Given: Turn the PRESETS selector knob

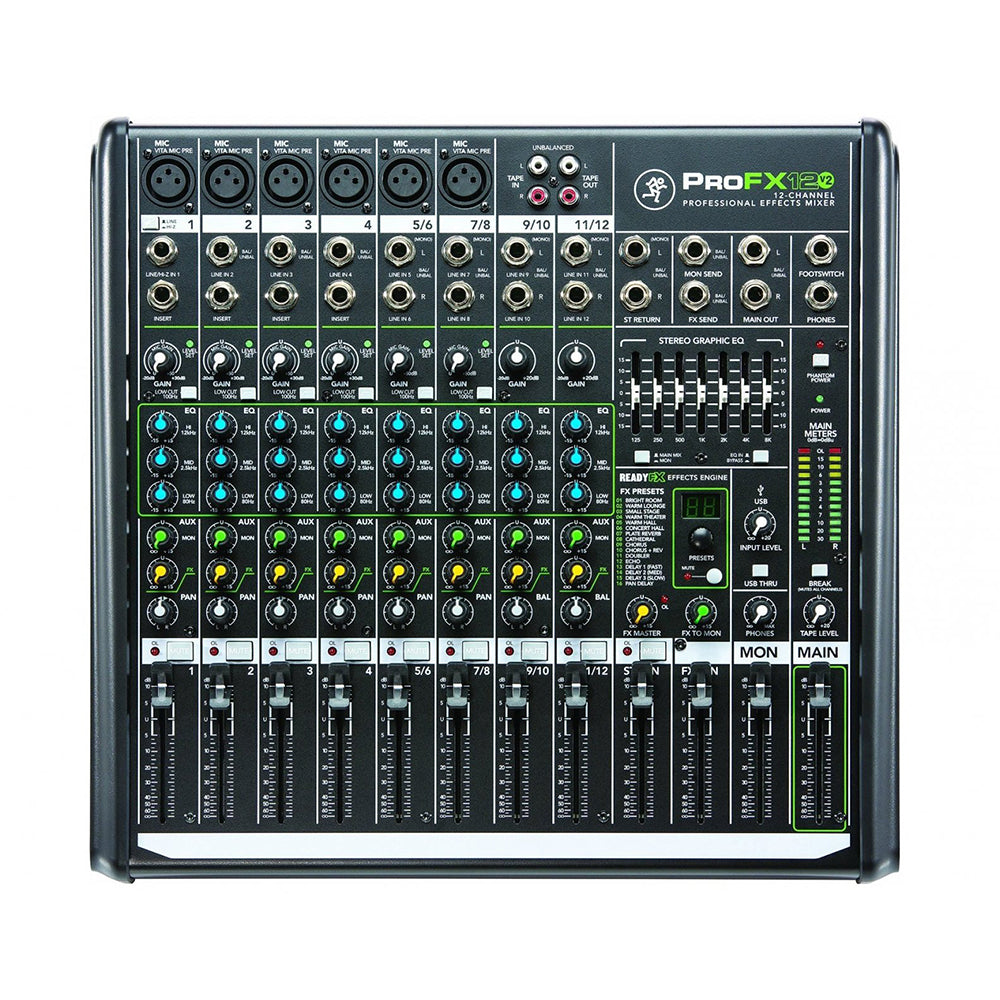Looking at the screenshot, I should click(x=700, y=537).
